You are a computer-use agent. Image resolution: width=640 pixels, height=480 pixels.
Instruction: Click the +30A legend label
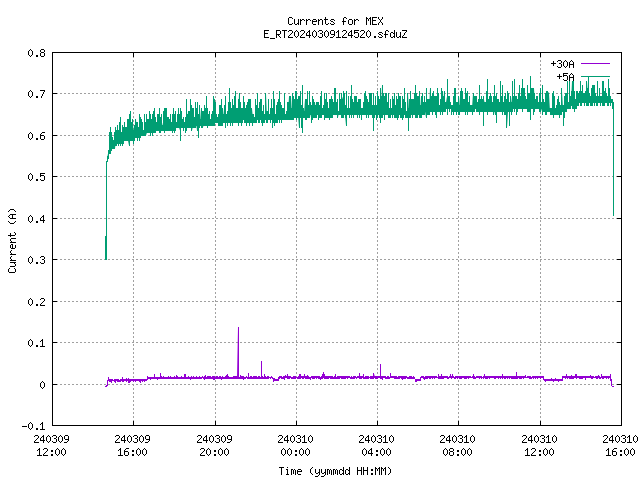coord(562,64)
